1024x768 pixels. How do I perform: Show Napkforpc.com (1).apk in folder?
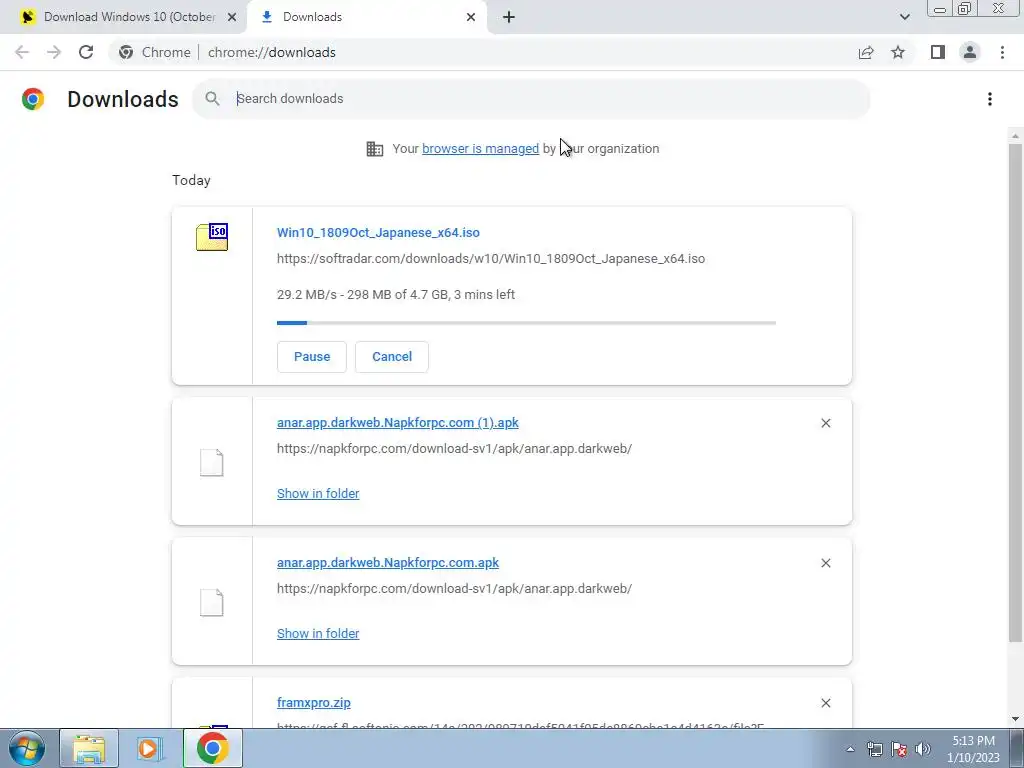[318, 494]
